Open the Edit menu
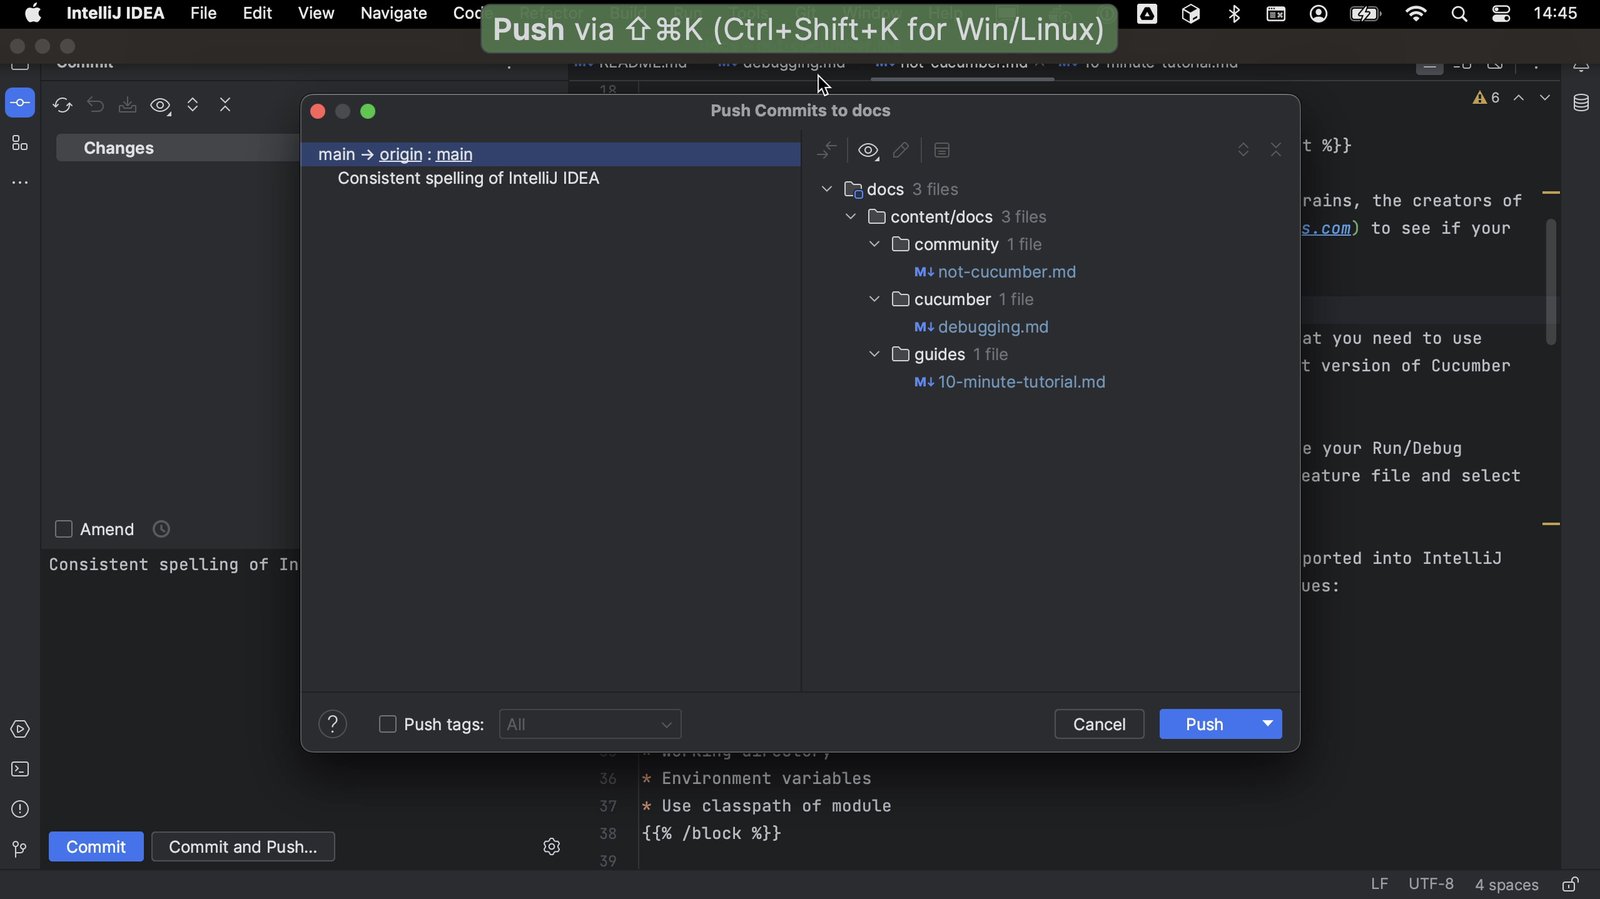 click(x=257, y=13)
